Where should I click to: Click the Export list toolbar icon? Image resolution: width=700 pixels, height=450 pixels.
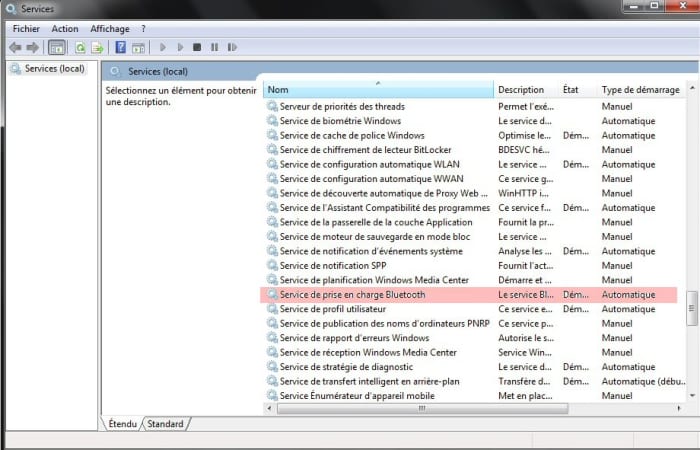pos(97,47)
